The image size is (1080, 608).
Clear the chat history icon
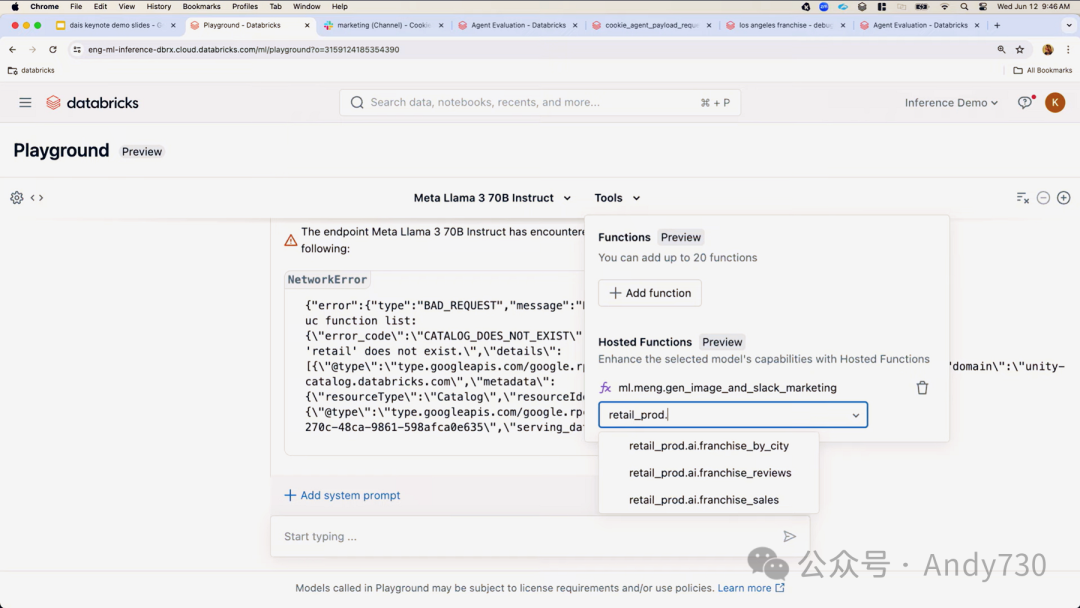(x=1023, y=198)
